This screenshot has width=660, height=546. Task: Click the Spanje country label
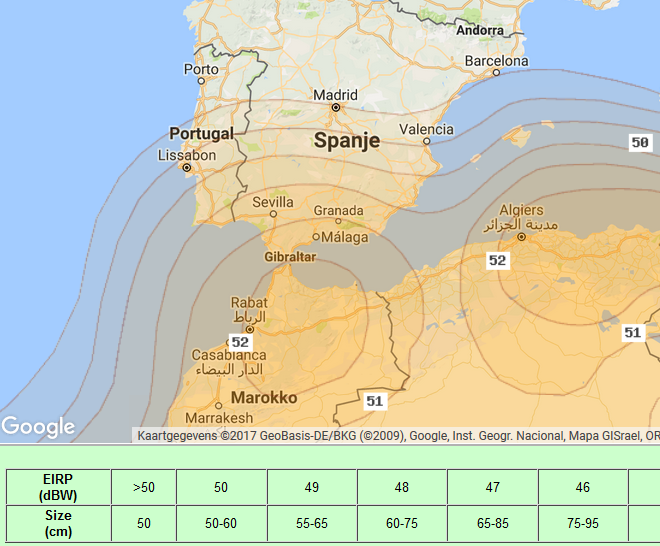[x=347, y=141]
